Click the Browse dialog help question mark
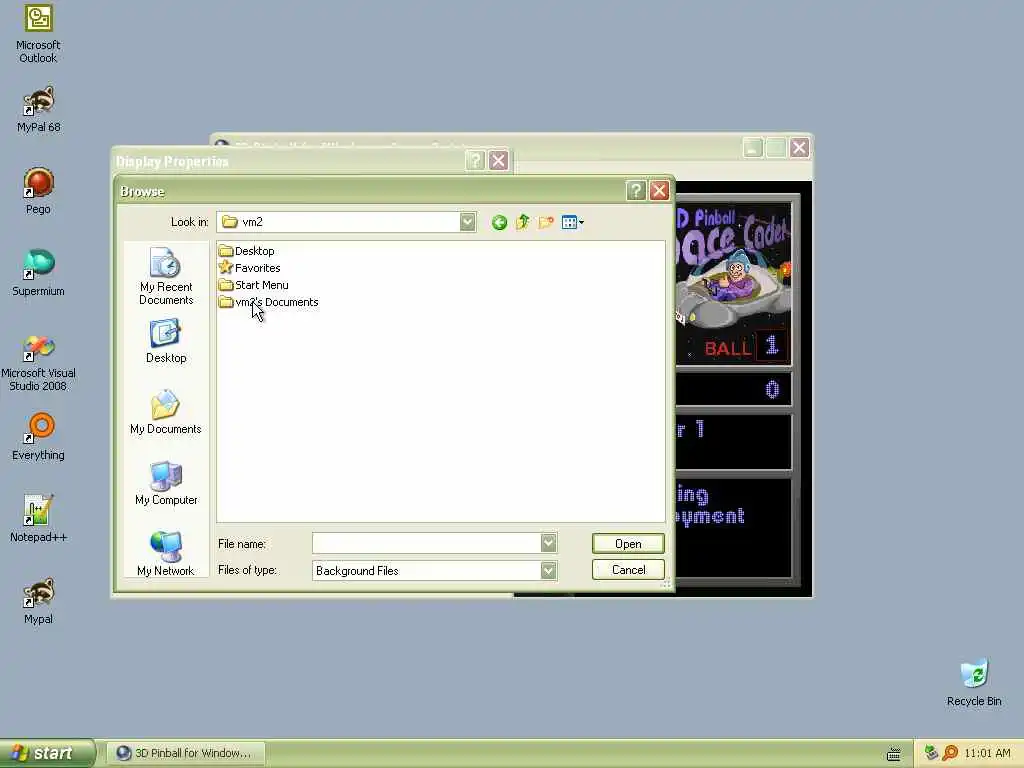1024x768 pixels. coord(636,191)
